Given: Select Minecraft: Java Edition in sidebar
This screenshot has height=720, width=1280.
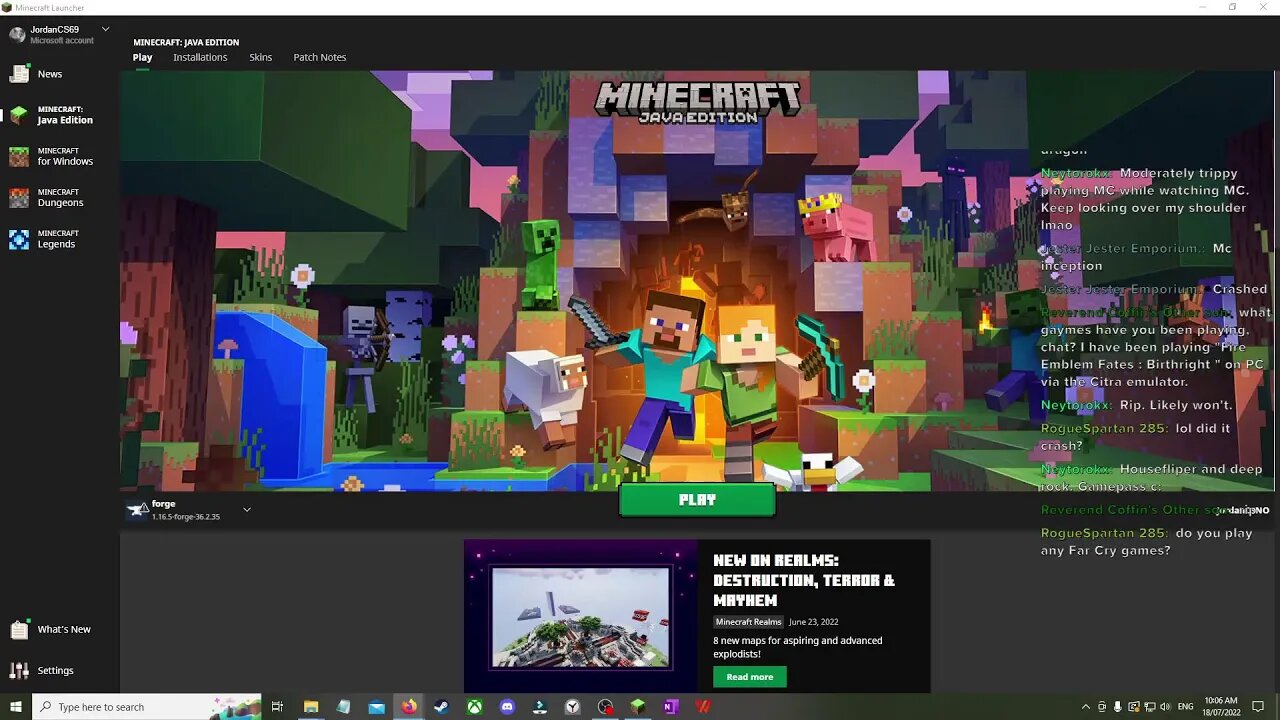Looking at the screenshot, I should point(60,115).
